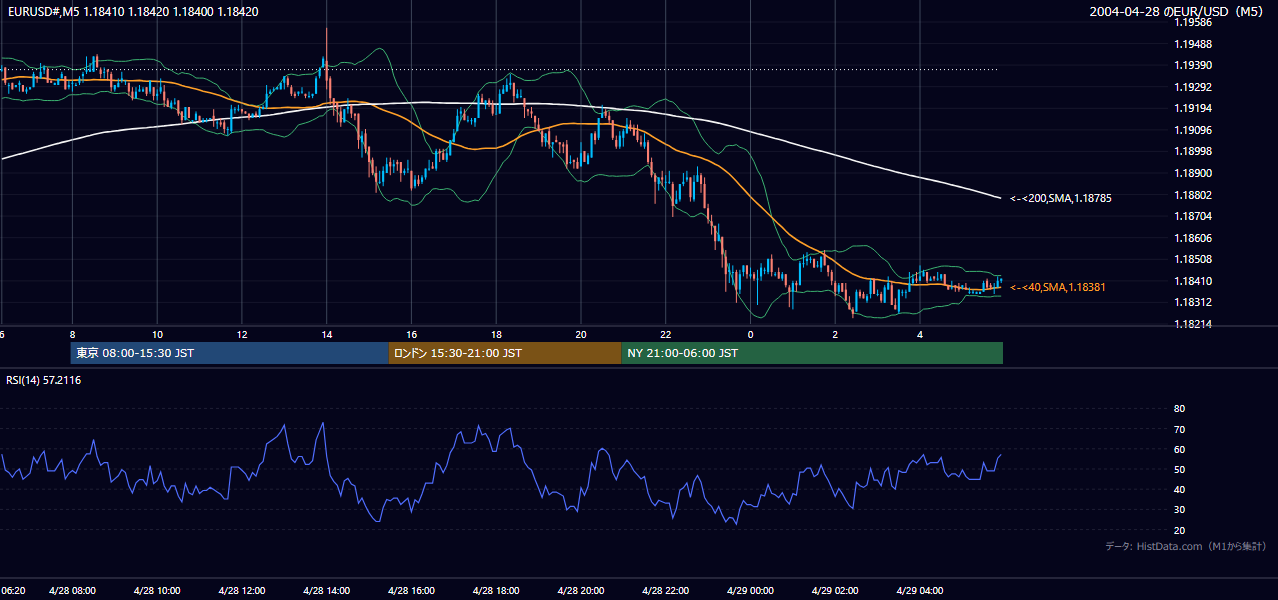Click hour label 18 under price chart
The image size is (1278, 600).
pyautogui.click(x=496, y=334)
